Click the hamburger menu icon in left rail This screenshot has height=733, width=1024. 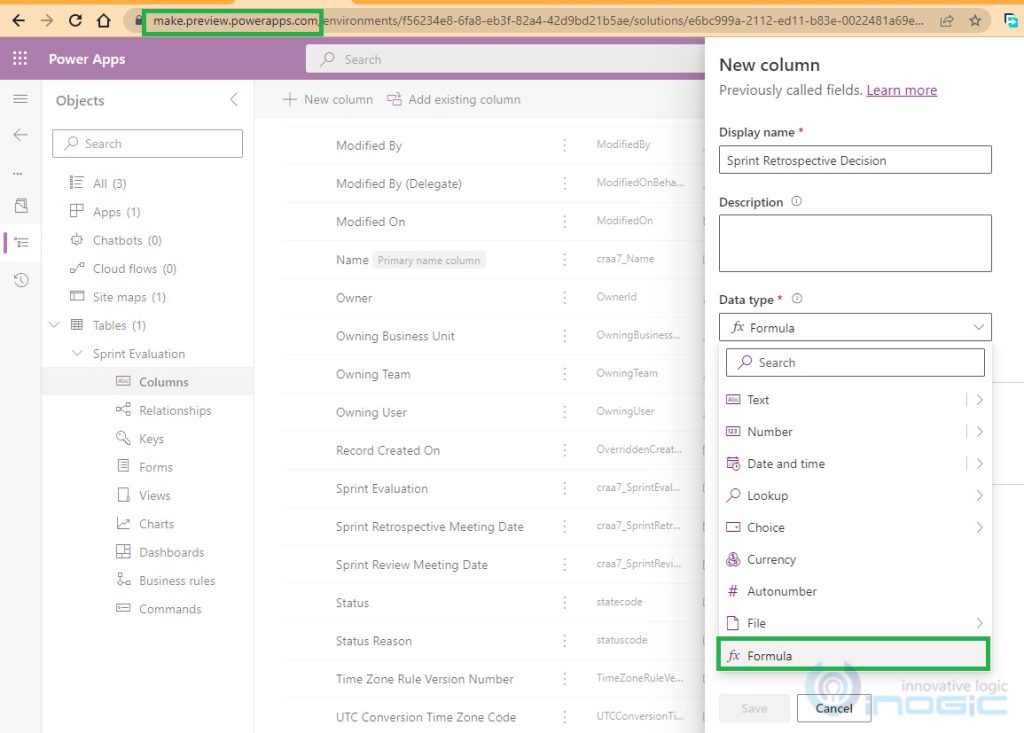coord(20,99)
